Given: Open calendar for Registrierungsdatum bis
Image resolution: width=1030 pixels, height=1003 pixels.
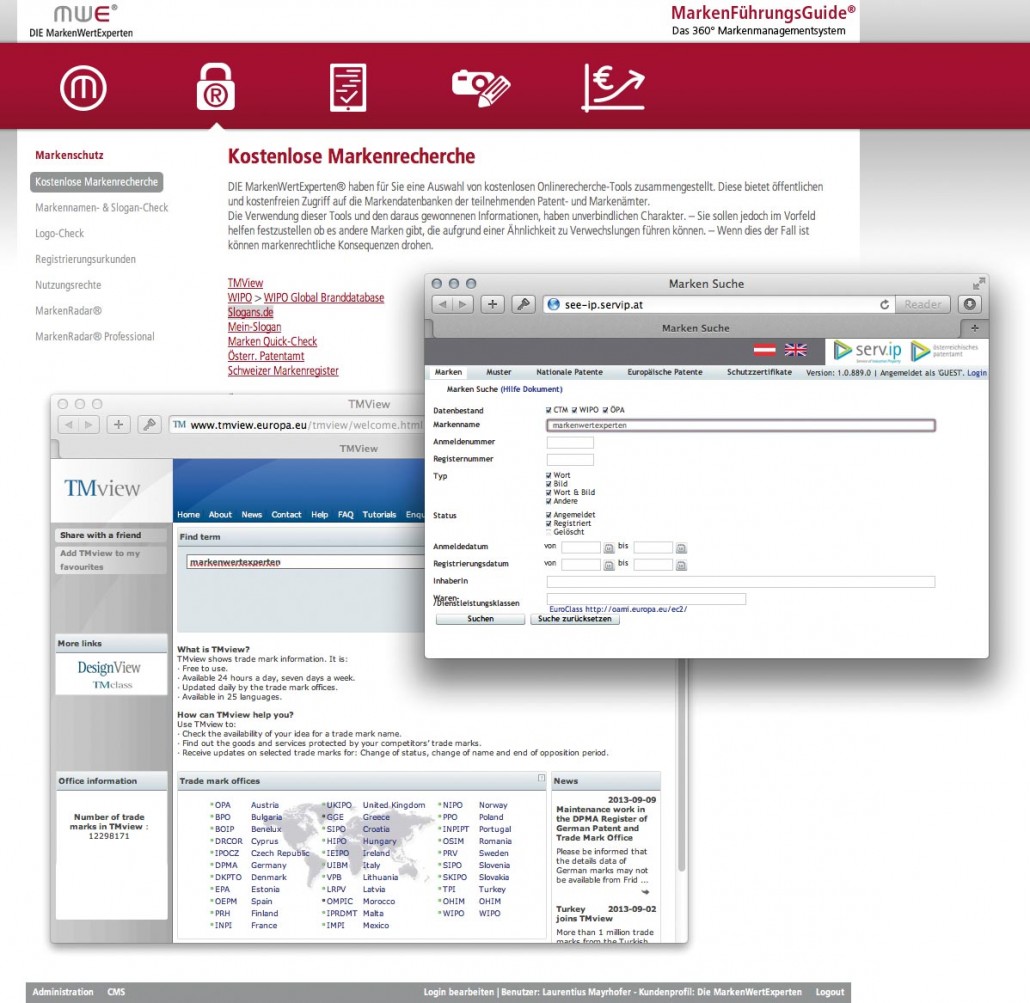Looking at the screenshot, I should pyautogui.click(x=681, y=565).
